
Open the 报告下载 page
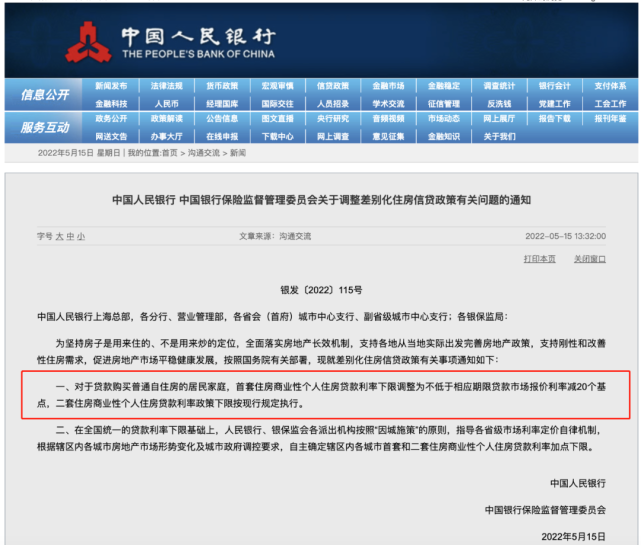(555, 119)
